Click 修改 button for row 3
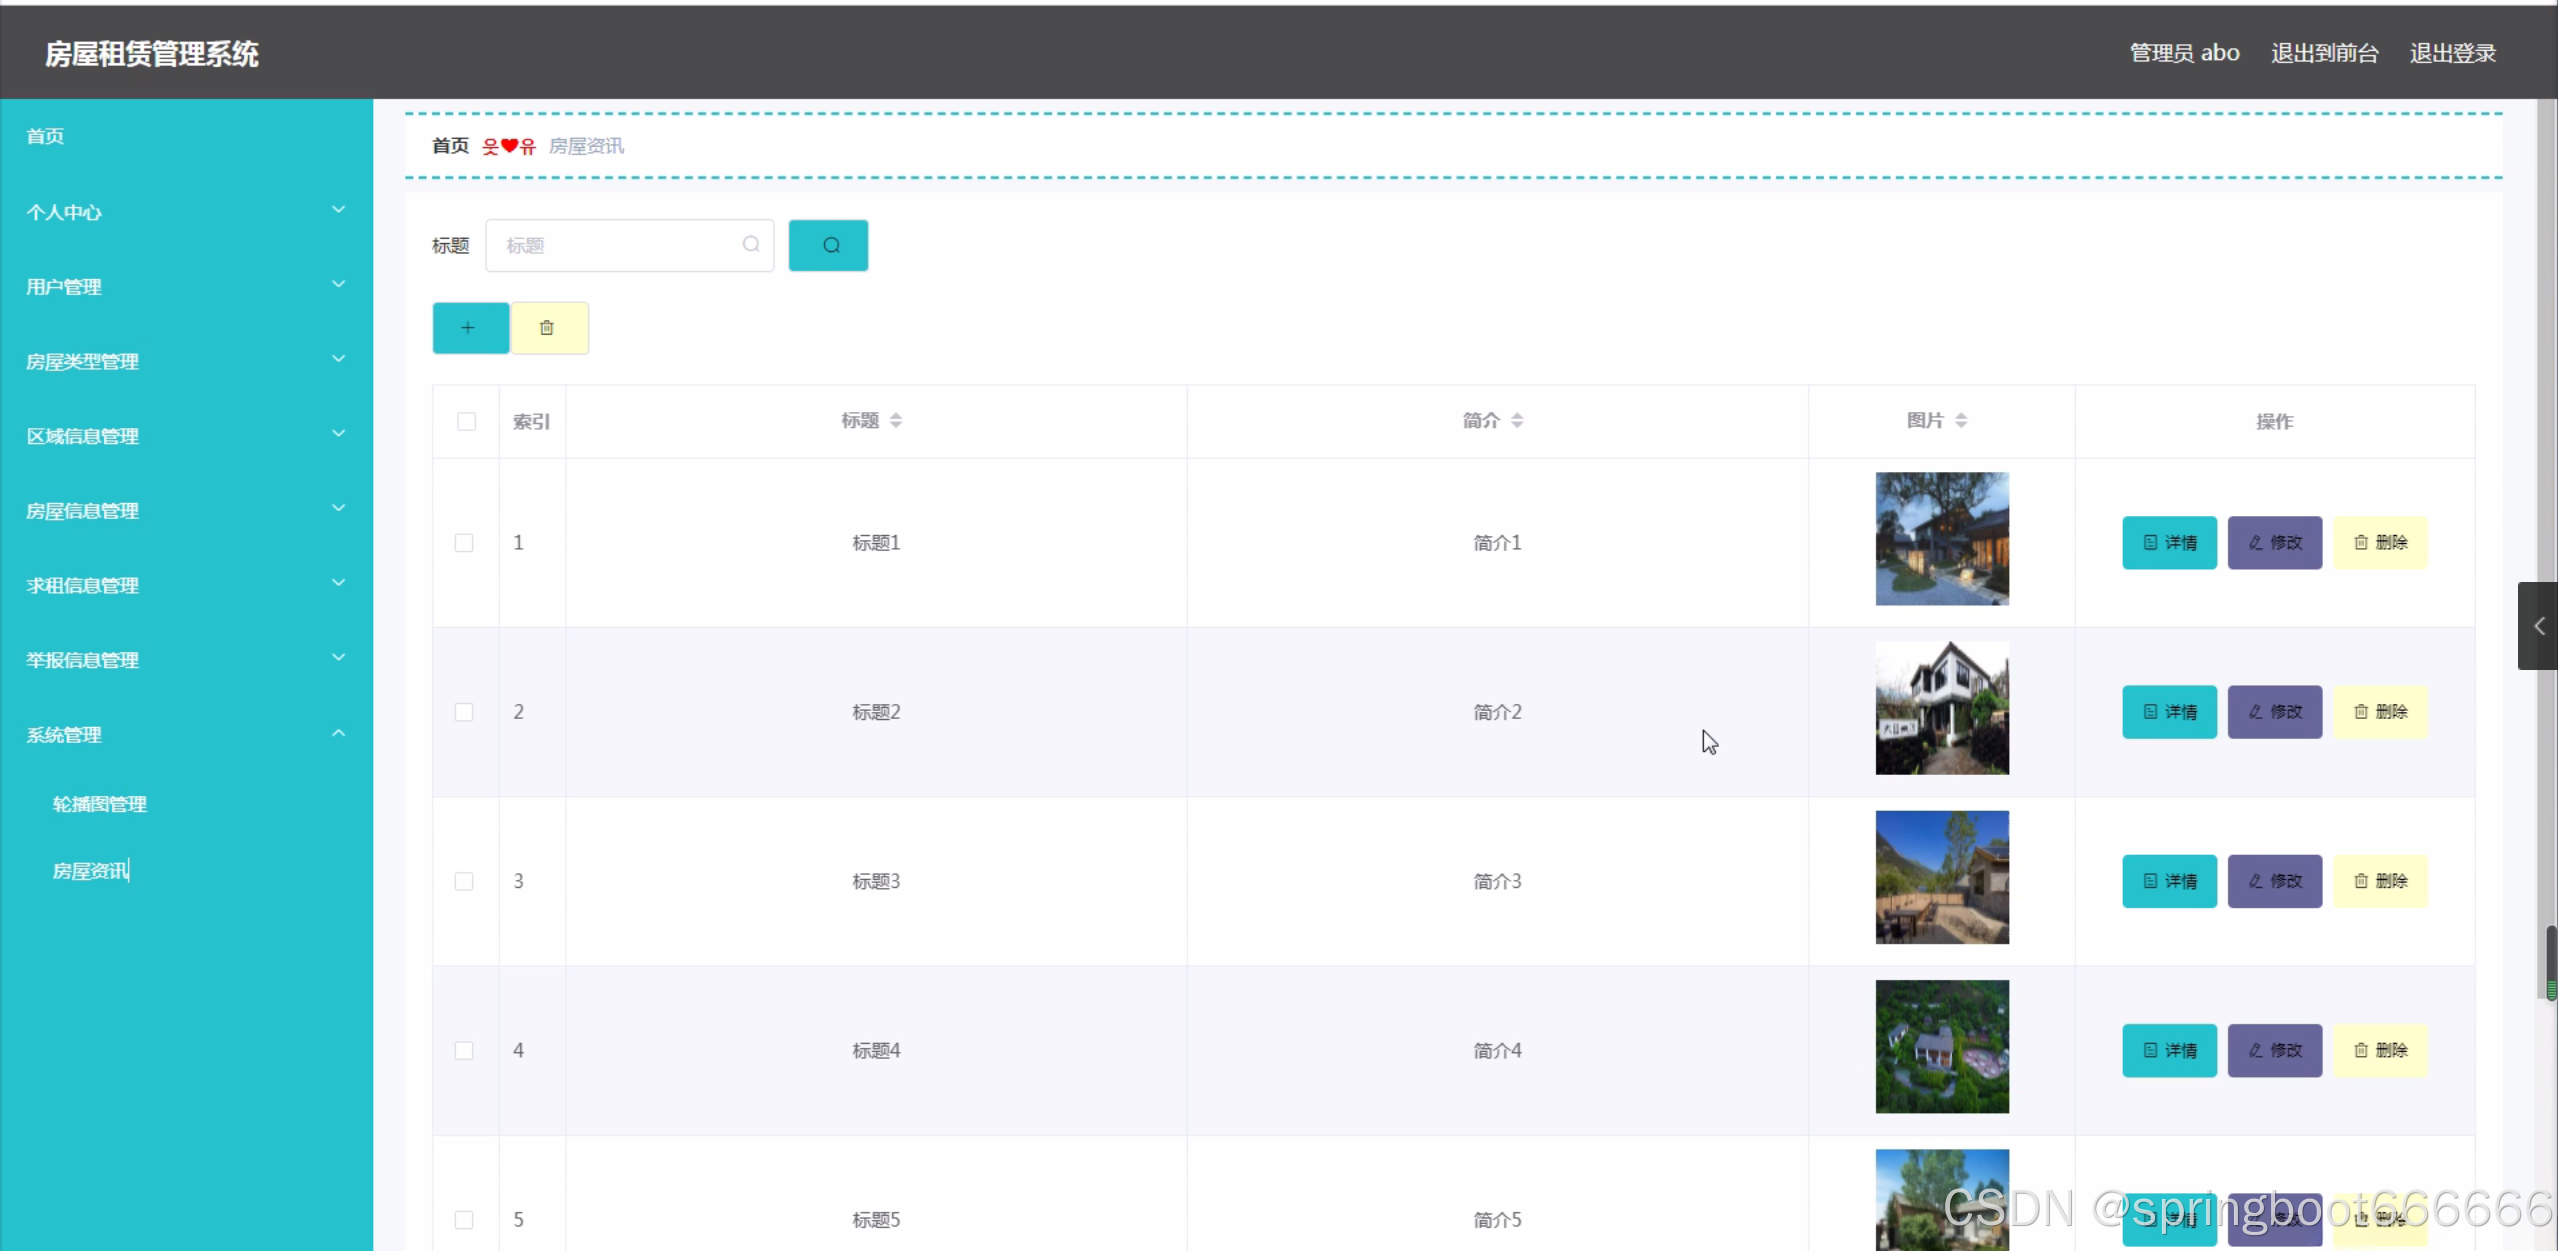The image size is (2558, 1251). tap(2274, 881)
